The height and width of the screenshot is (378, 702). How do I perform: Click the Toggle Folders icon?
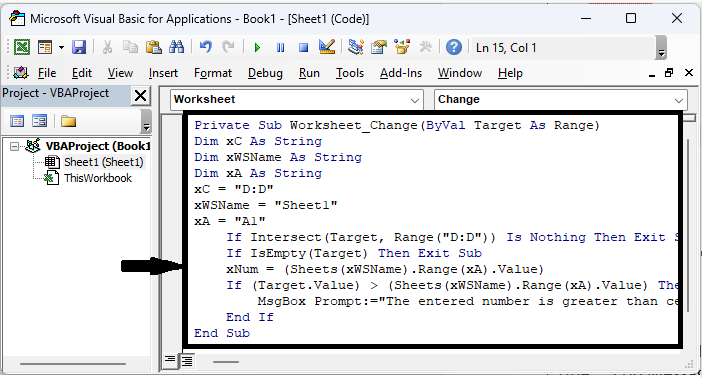(68, 121)
